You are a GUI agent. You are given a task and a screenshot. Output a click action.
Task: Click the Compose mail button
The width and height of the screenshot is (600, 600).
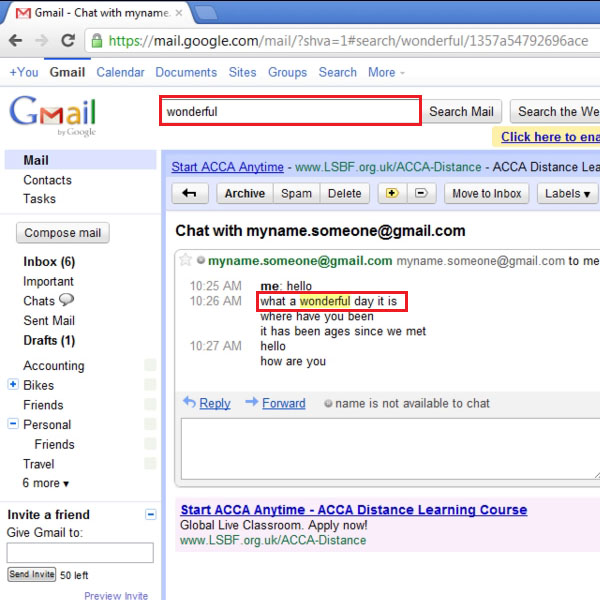point(63,233)
